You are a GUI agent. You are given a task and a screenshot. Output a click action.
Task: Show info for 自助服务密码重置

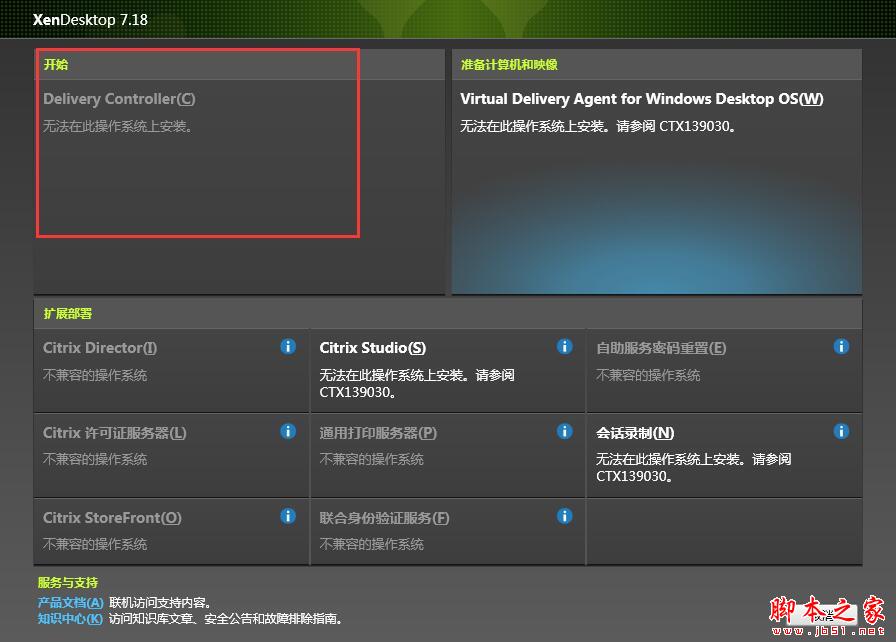[841, 346]
